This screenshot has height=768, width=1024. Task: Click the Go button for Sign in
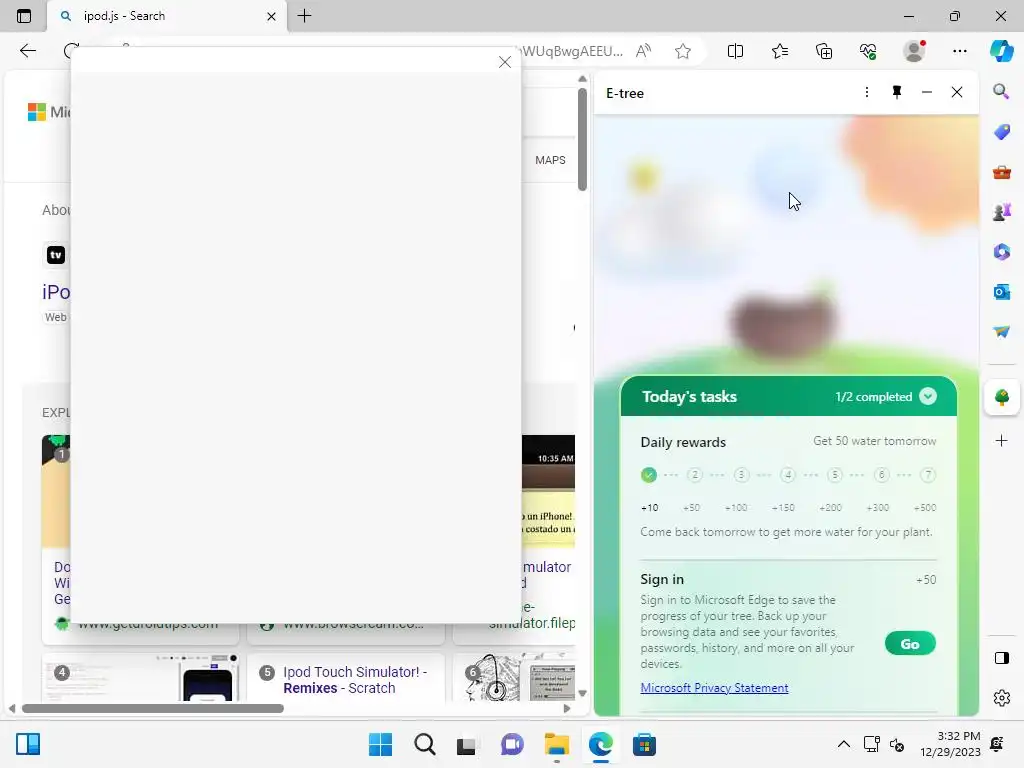pyautogui.click(x=910, y=644)
